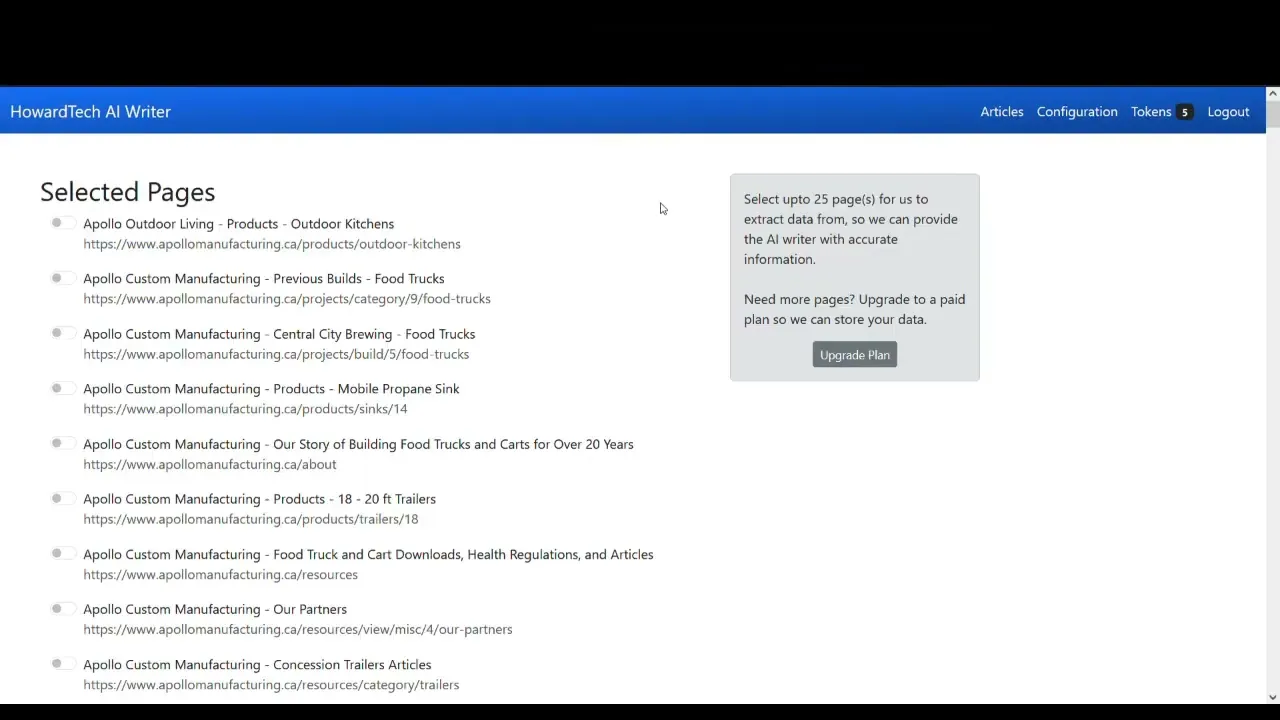Toggle the Our Partners page switch

pos(62,608)
